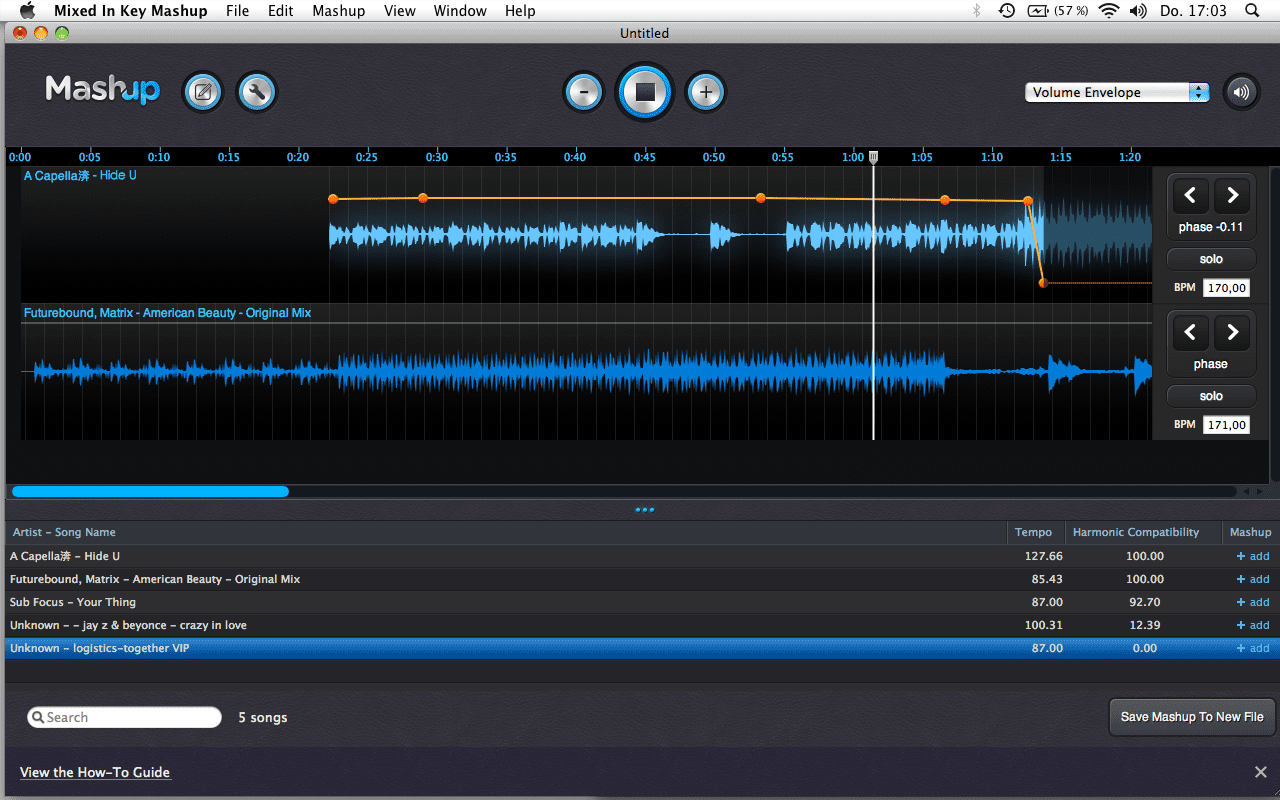Click the edit/compose icon beside Mashup logo
The width and height of the screenshot is (1280, 800).
[202, 93]
